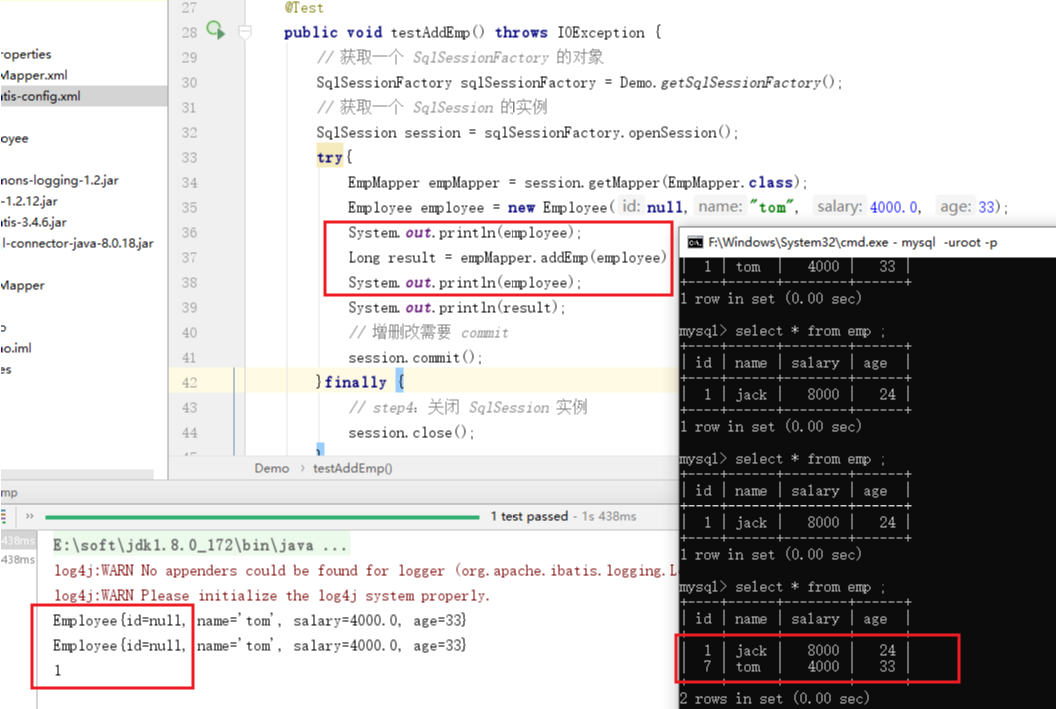Viewport: 1056px width, 709px height.
Task: Click the 'id:' parameter hint
Action: (631, 207)
